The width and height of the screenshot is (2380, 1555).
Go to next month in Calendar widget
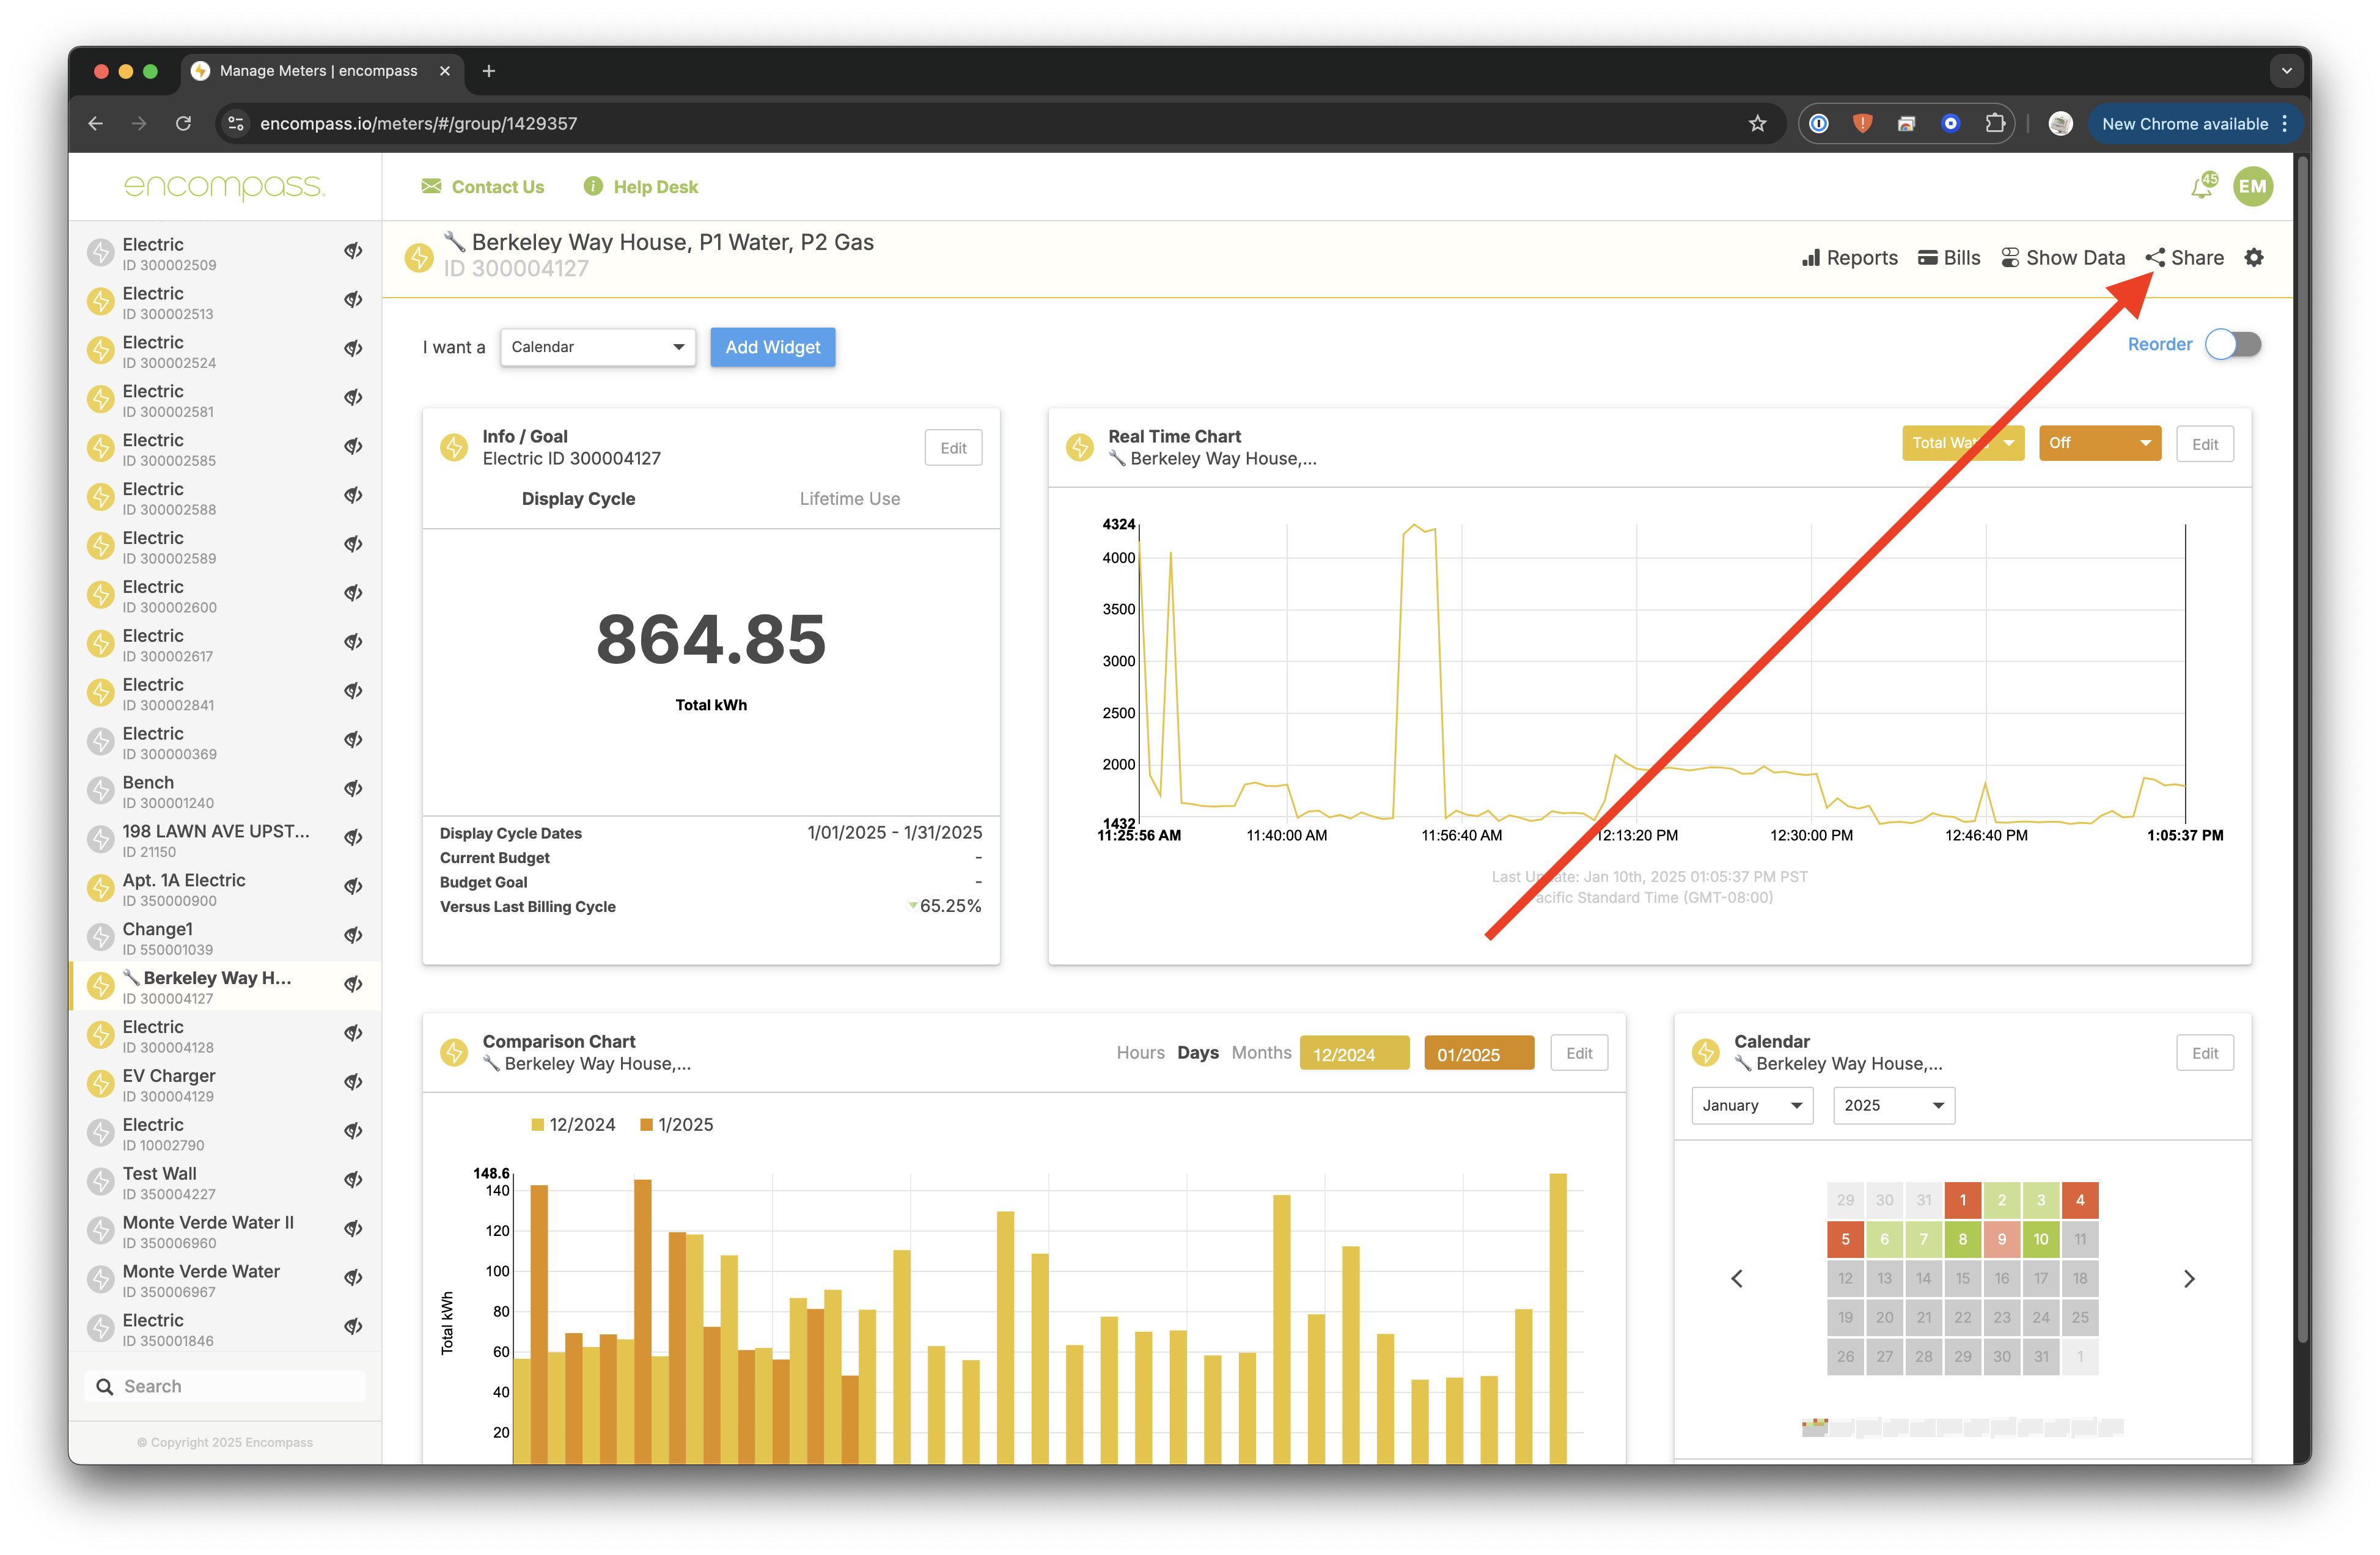point(2189,1279)
